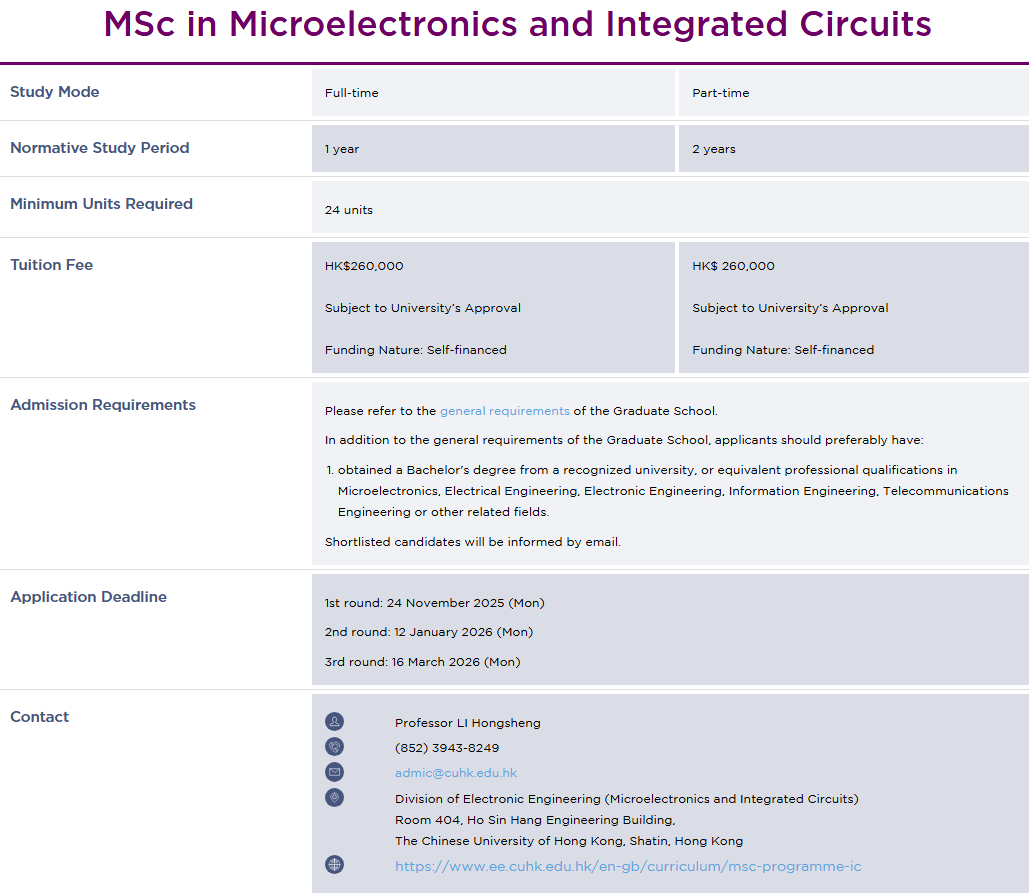The image size is (1029, 893).
Task: Click the globe website icon
Action: tap(334, 865)
